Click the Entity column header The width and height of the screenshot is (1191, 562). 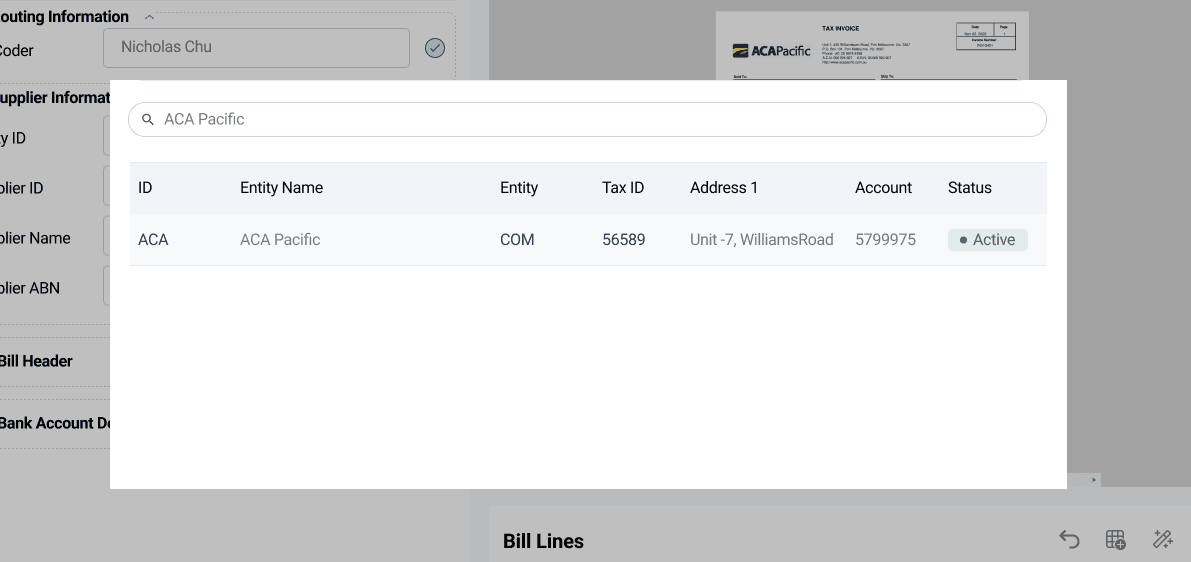coord(519,188)
